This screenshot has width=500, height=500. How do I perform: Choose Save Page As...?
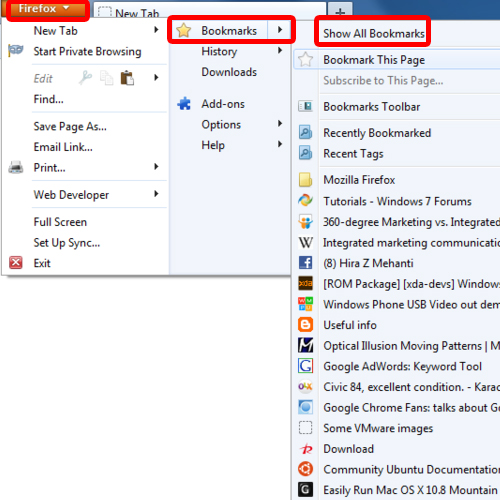(70, 127)
